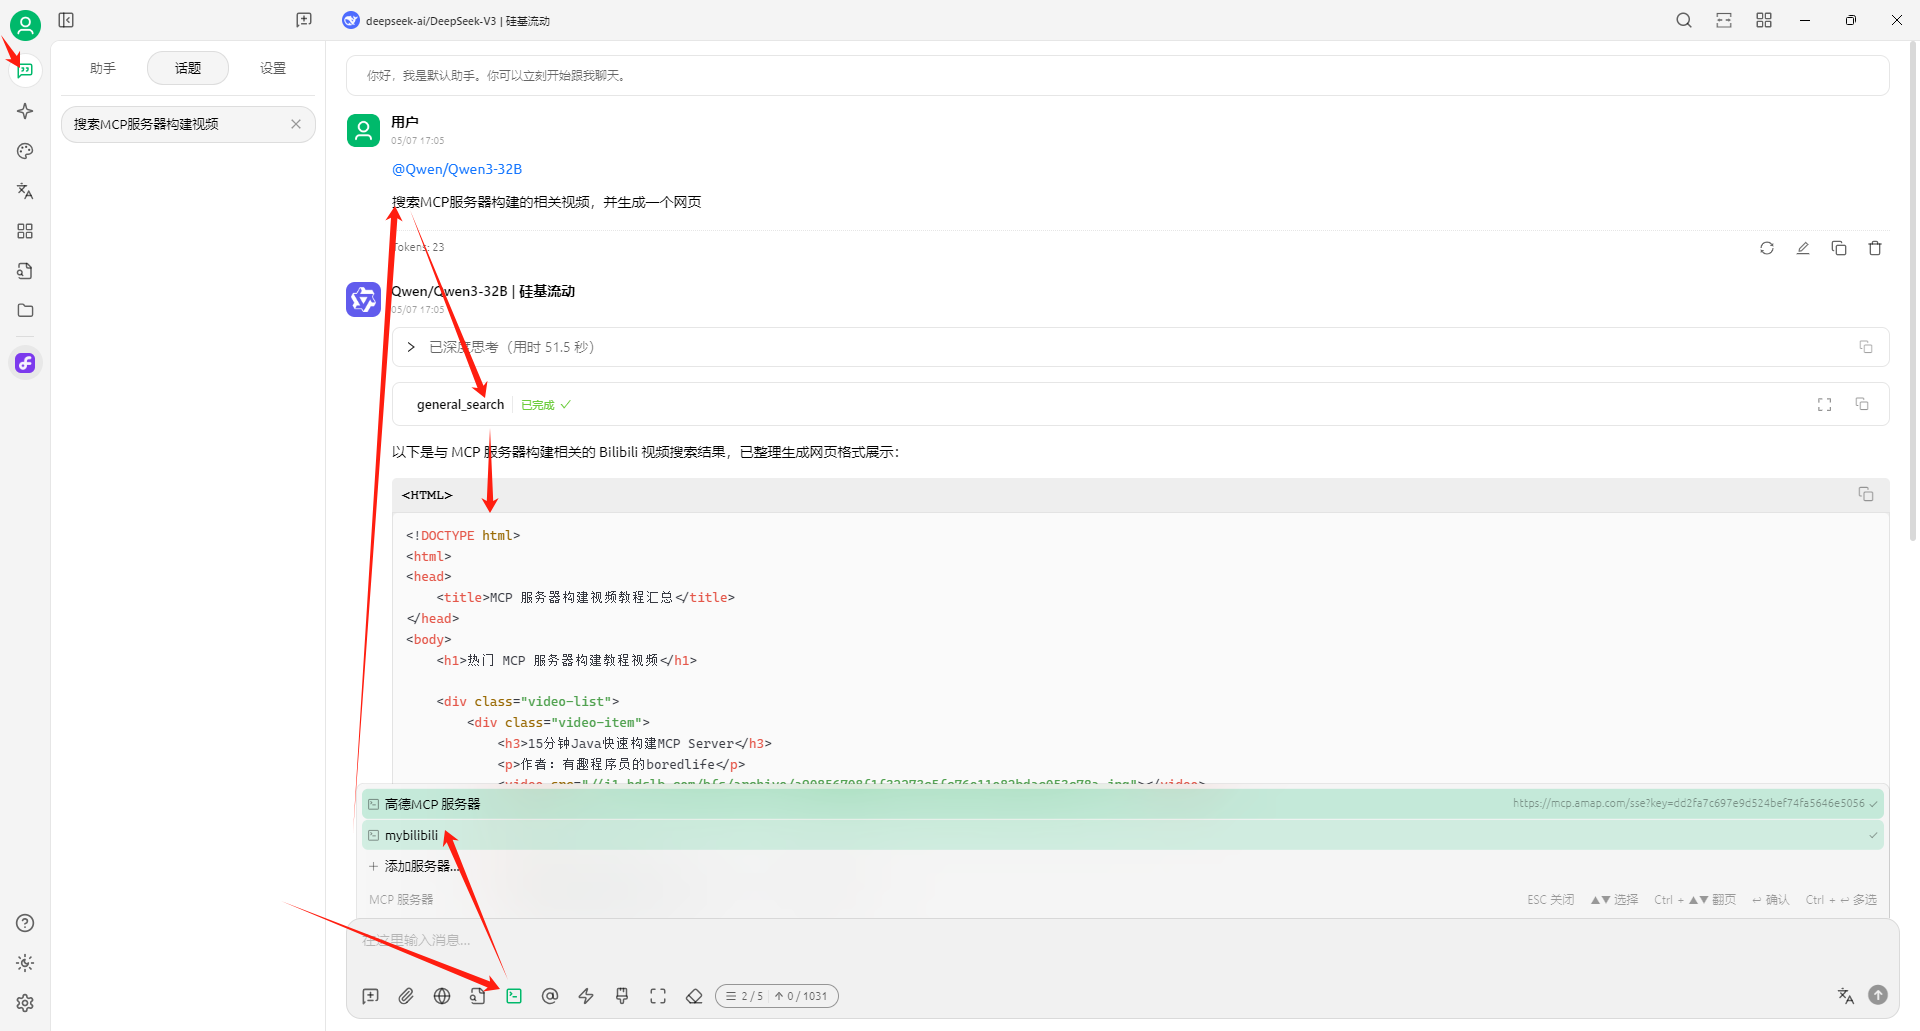
Task: Translate input text with translate icon
Action: 1846,995
